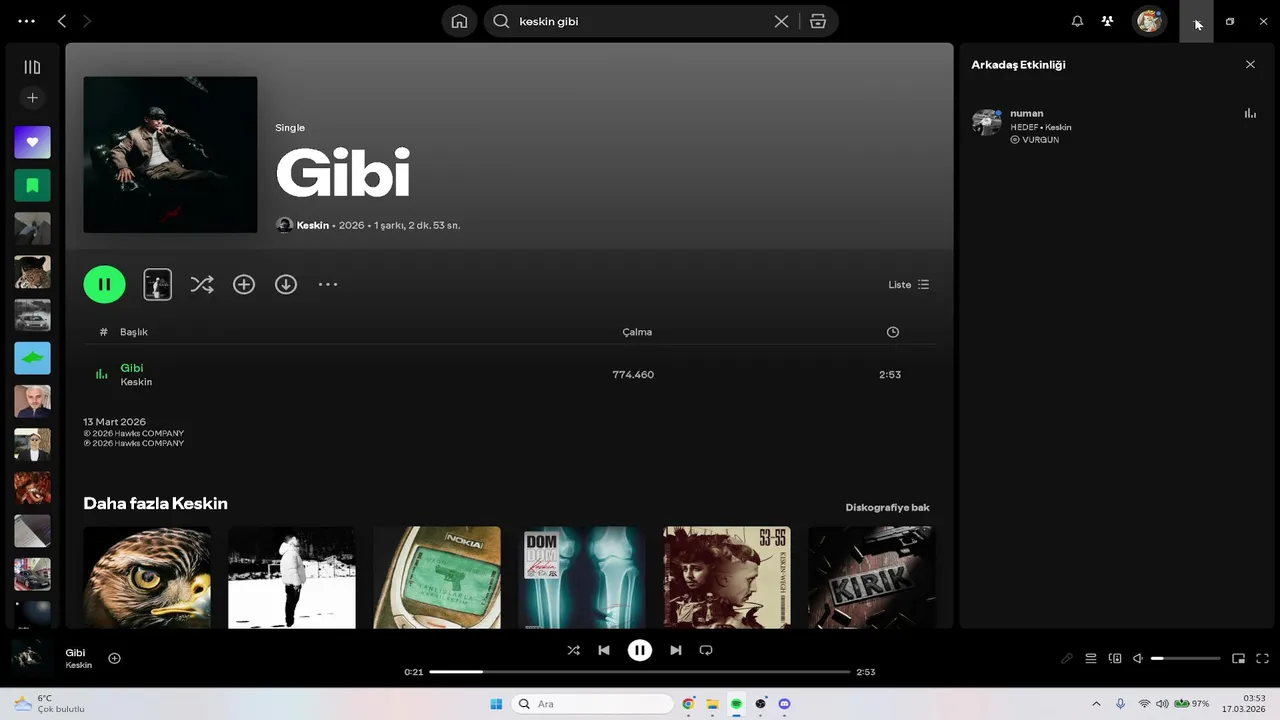The width and height of the screenshot is (1280, 720).
Task: Click the duration clock column icon
Action: [x=893, y=332]
